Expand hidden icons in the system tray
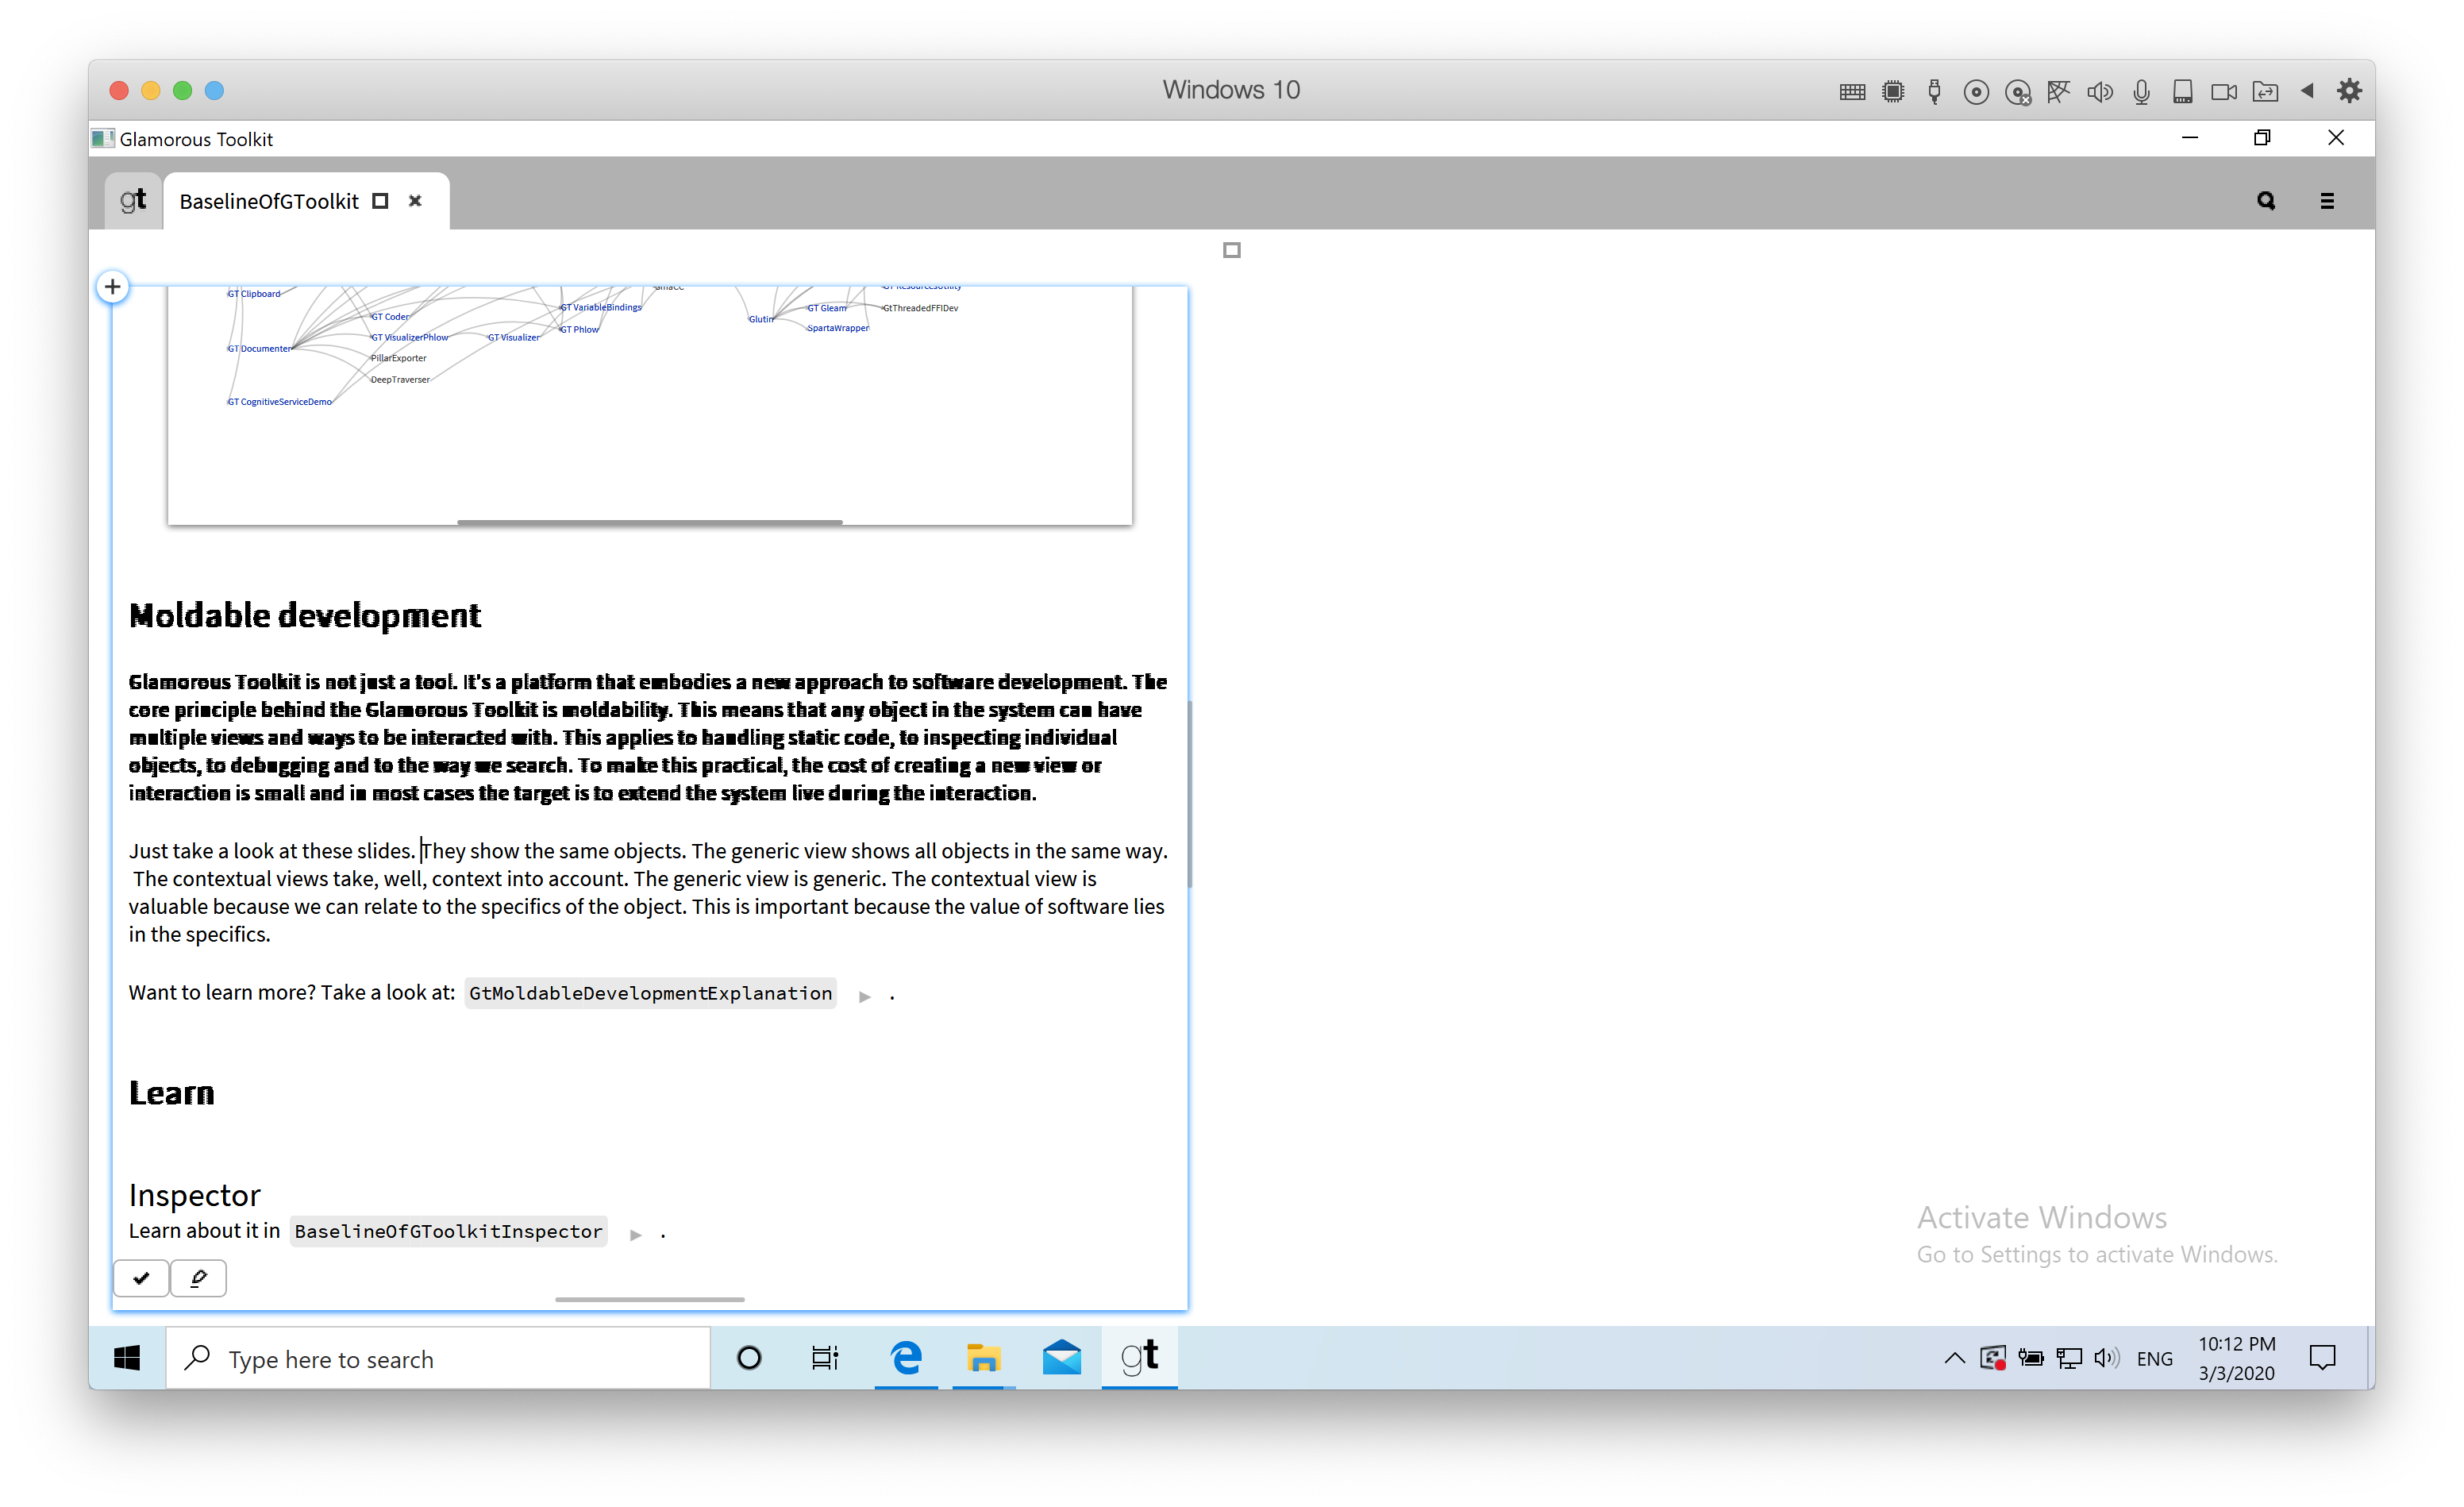The height and width of the screenshot is (1507, 2464). [x=1954, y=1357]
